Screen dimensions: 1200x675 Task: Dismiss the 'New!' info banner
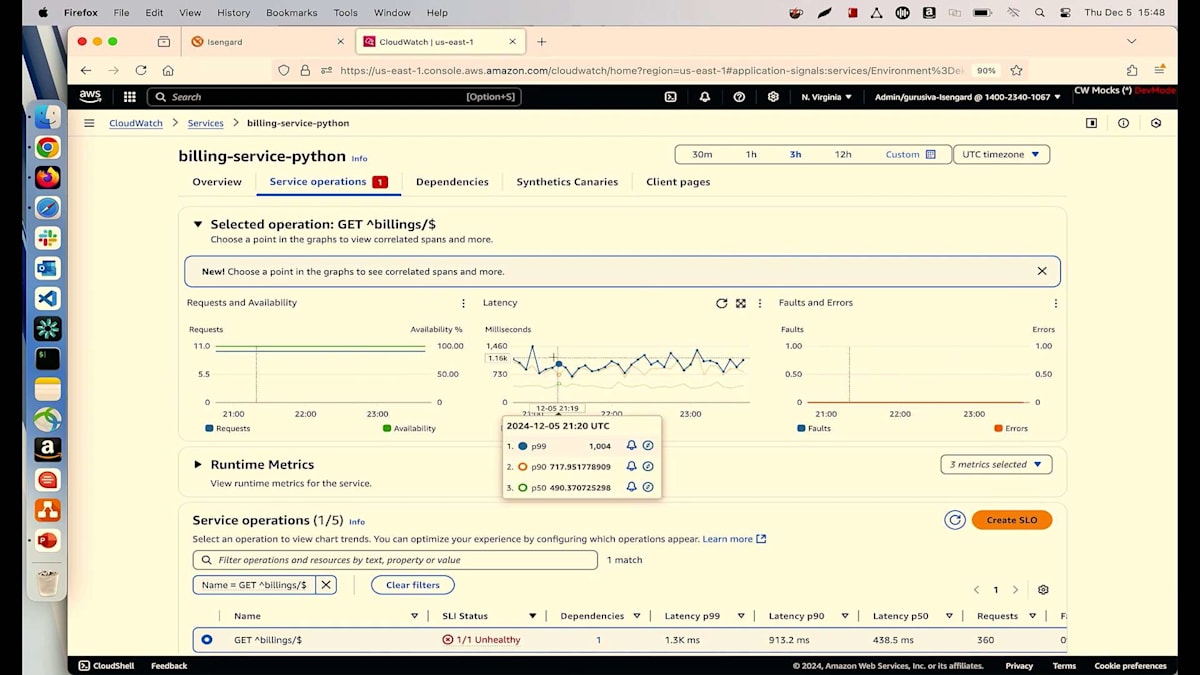tap(1042, 271)
